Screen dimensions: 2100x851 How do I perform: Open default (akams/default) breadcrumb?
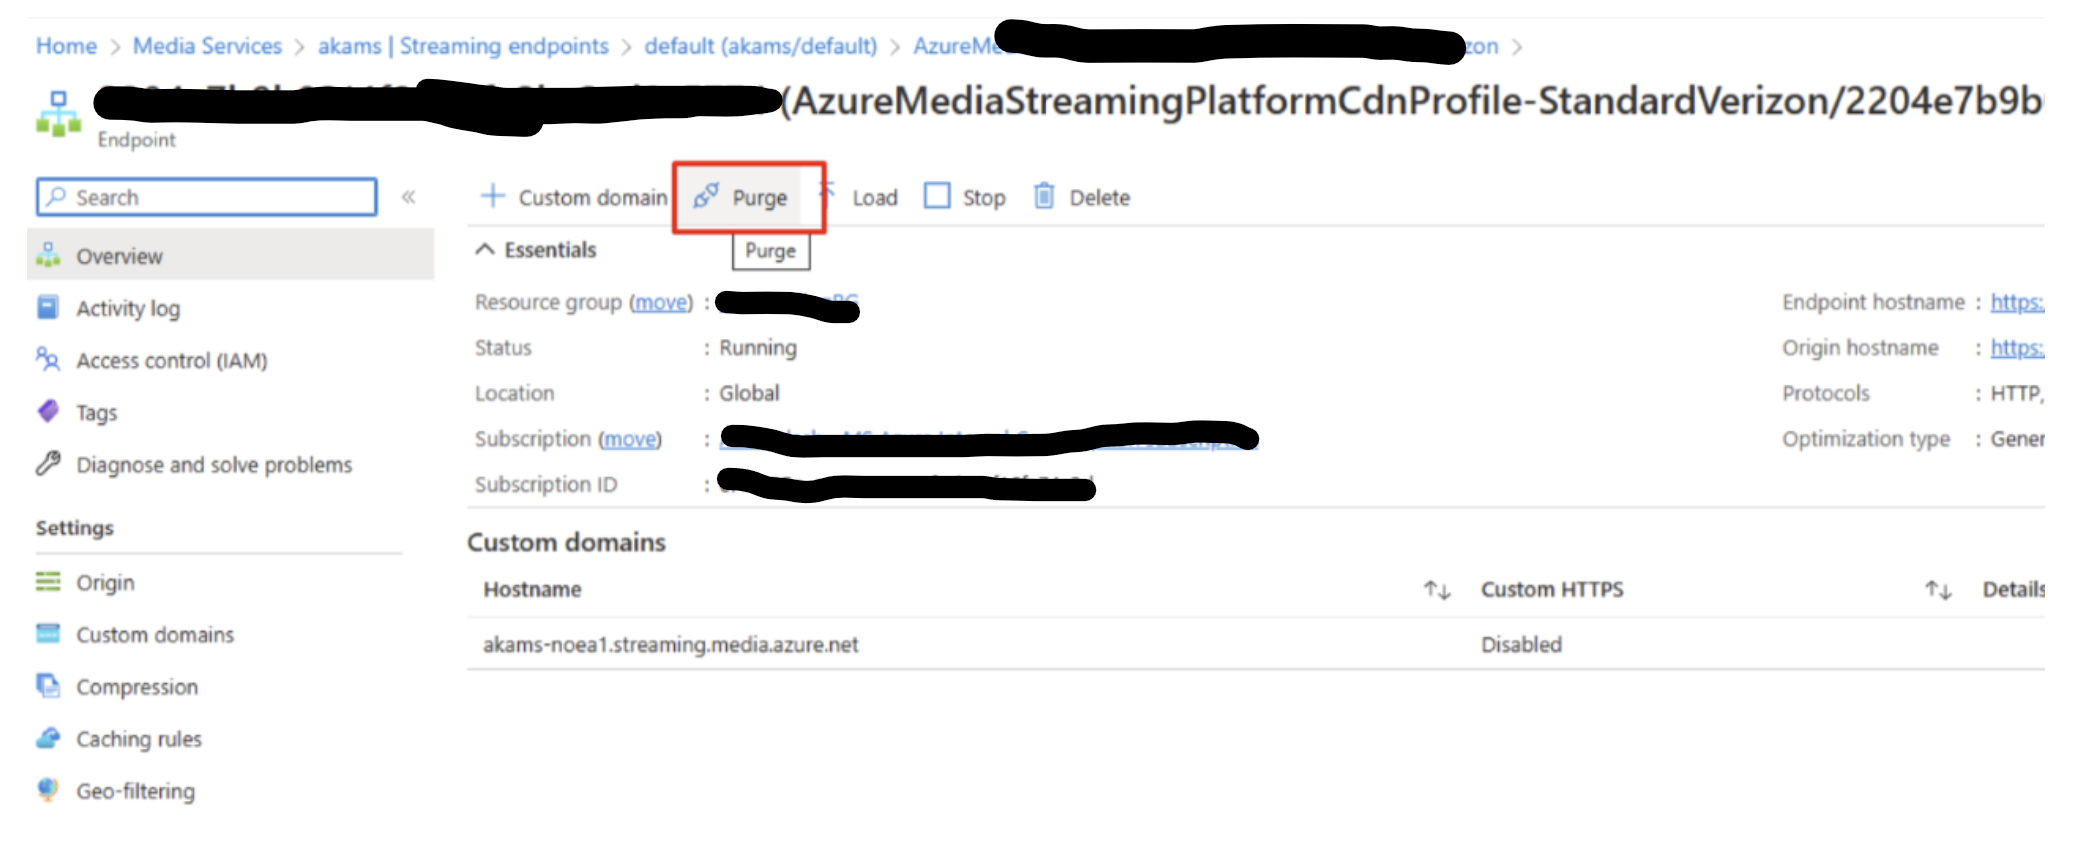[x=761, y=46]
